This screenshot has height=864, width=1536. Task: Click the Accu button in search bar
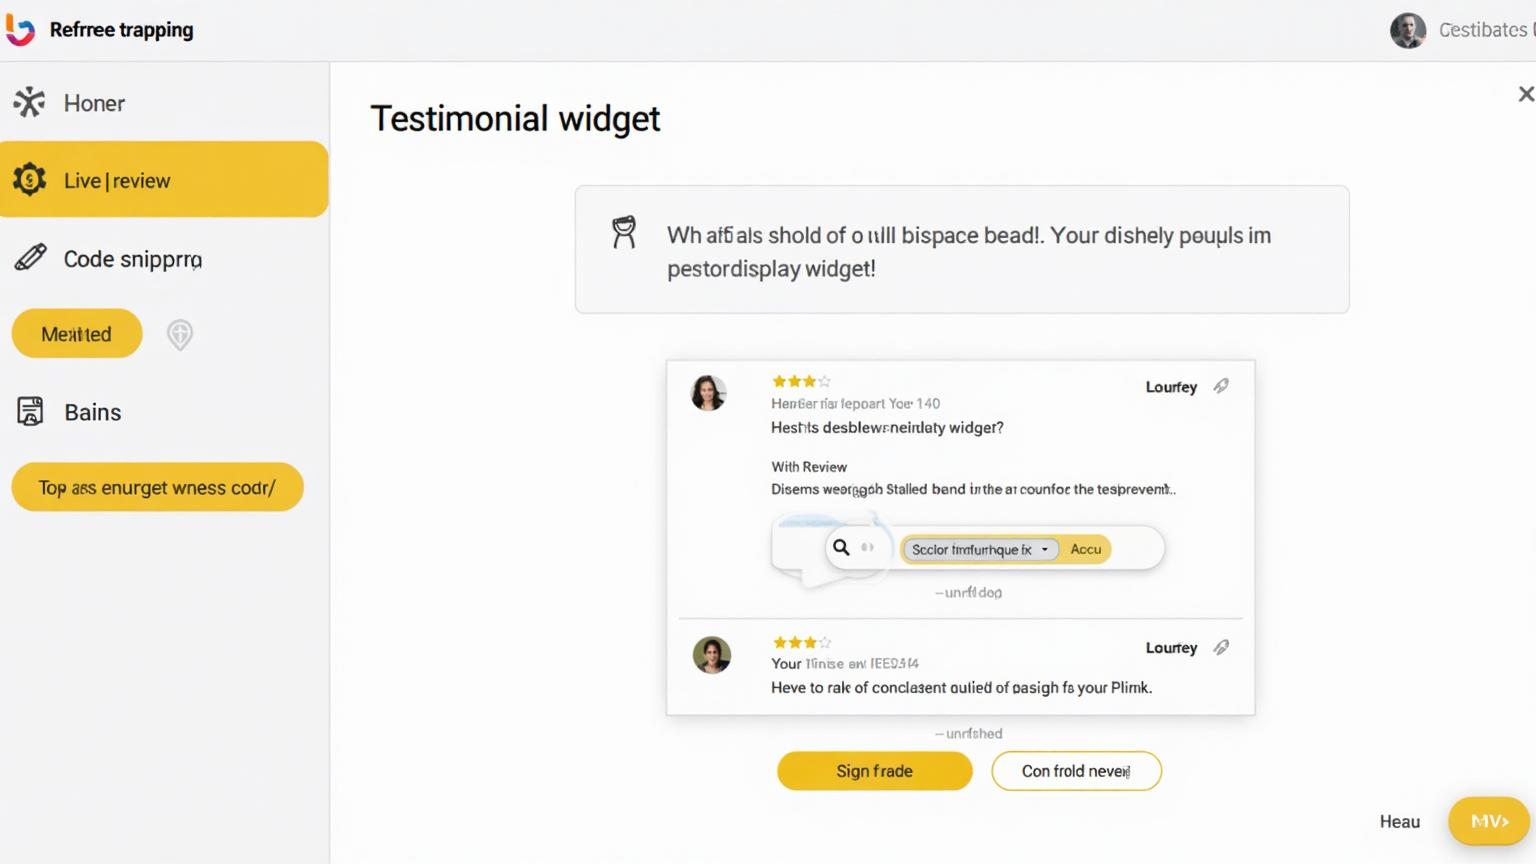tap(1086, 549)
